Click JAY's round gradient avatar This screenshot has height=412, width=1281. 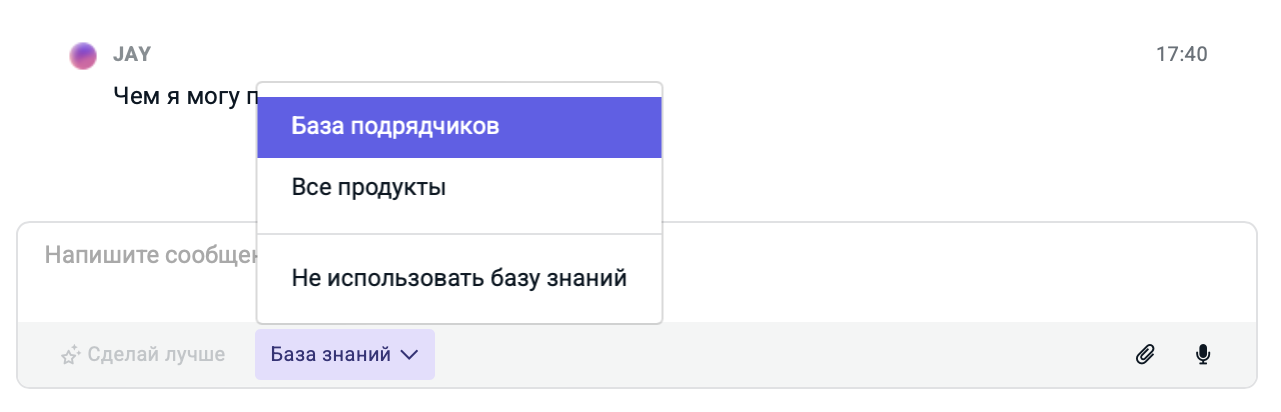(83, 55)
